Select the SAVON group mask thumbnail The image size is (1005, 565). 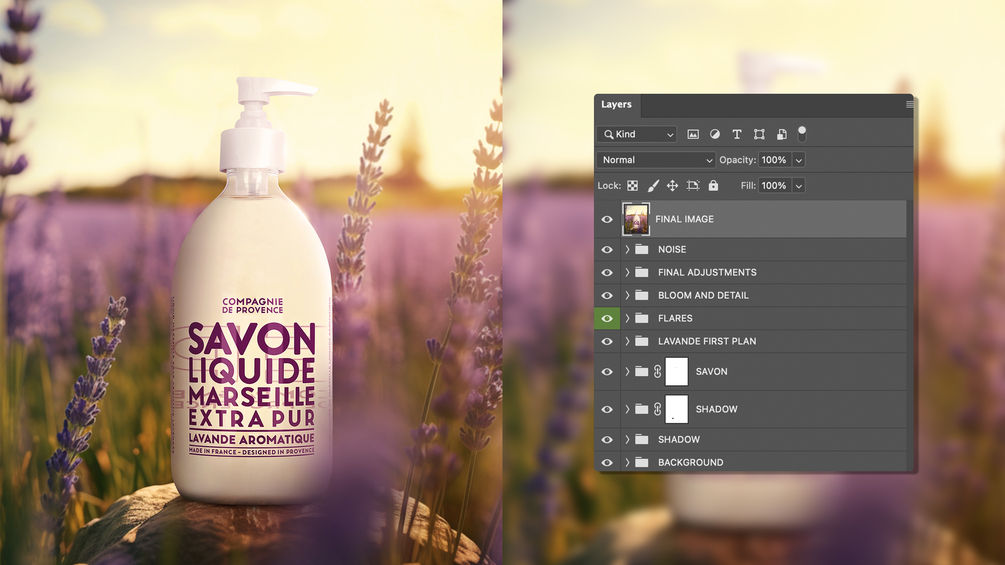coord(676,372)
